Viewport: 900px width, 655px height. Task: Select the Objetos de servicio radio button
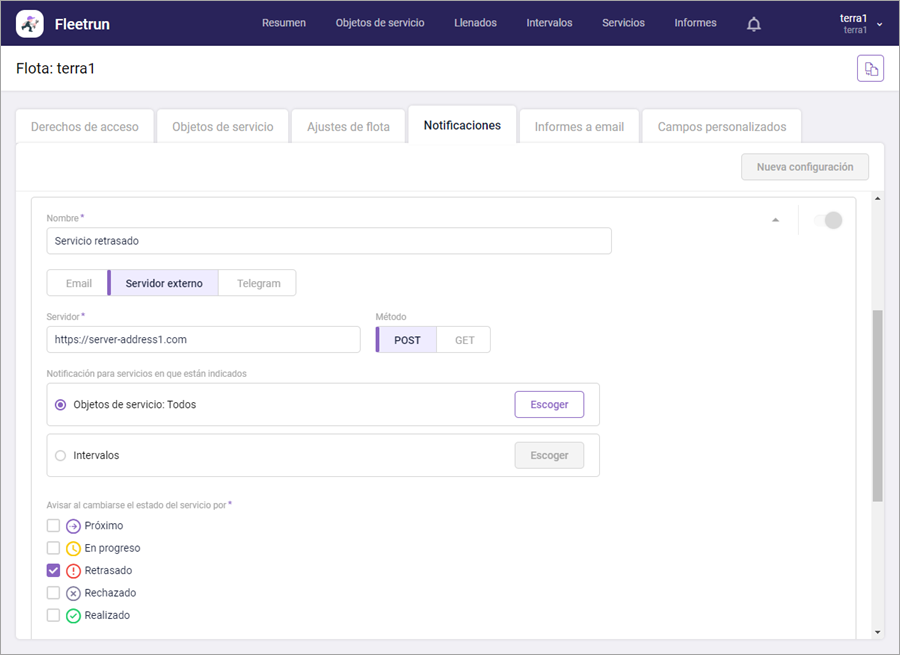pos(60,405)
